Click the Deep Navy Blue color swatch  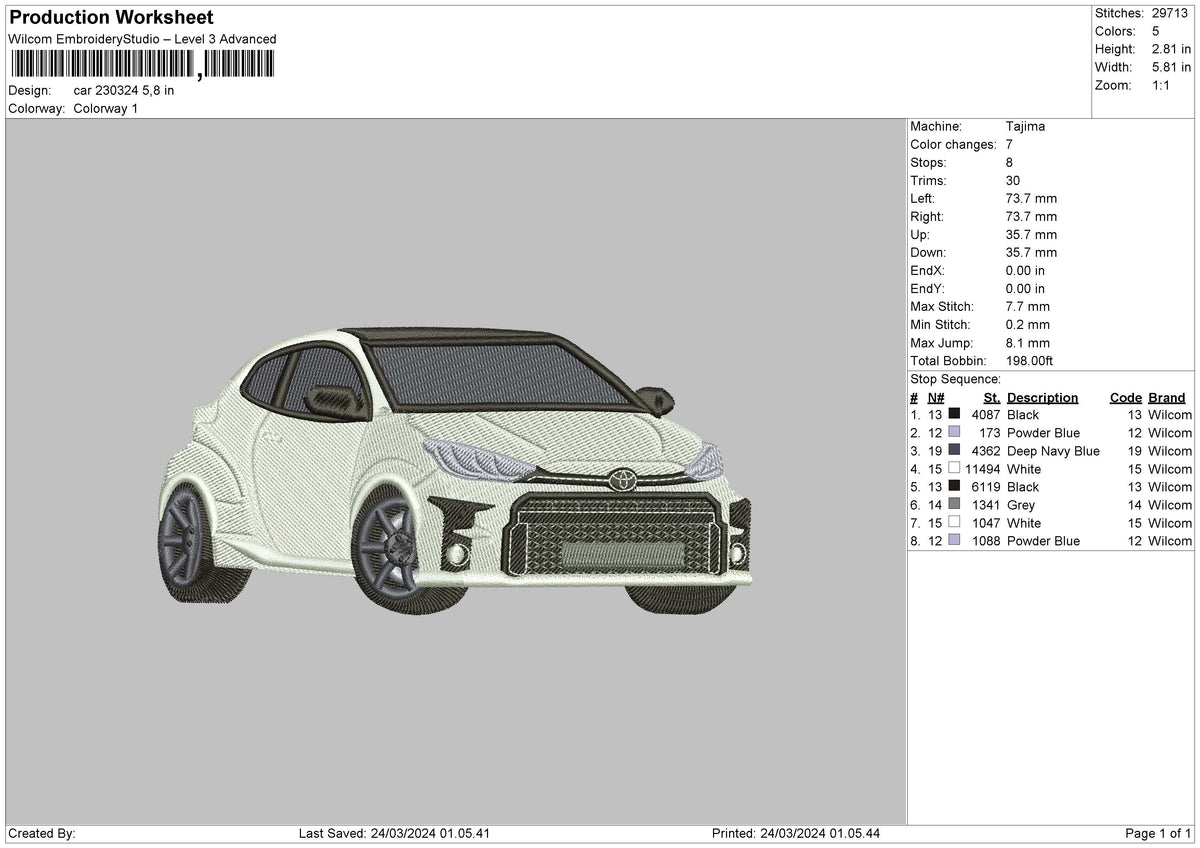click(954, 450)
